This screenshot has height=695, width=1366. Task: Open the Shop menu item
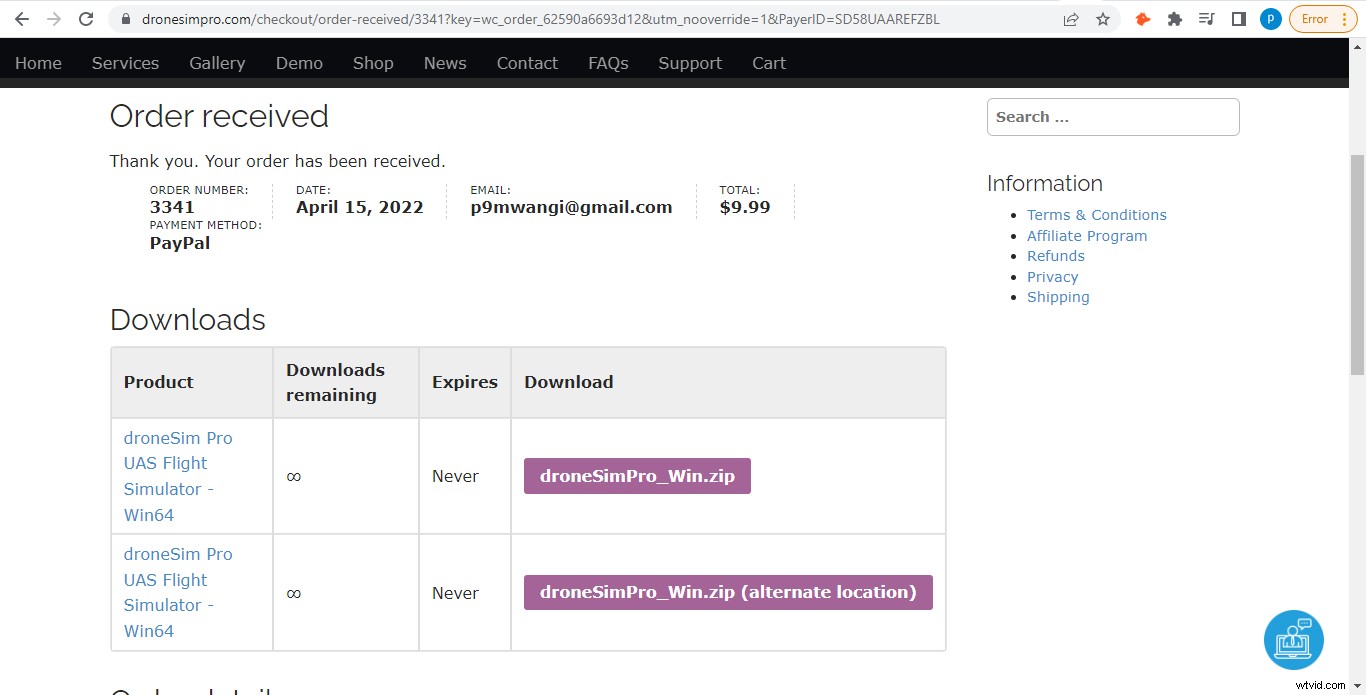(373, 63)
